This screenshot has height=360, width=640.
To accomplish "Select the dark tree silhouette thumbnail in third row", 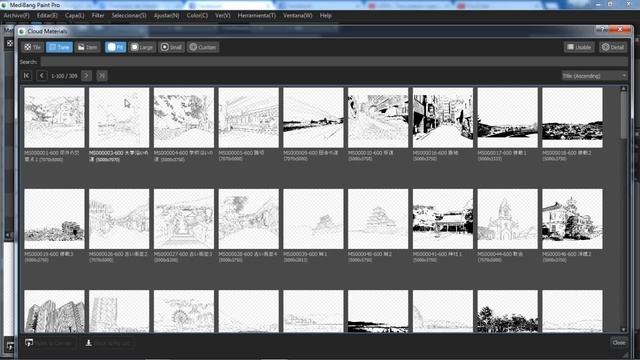I will pos(508,311).
